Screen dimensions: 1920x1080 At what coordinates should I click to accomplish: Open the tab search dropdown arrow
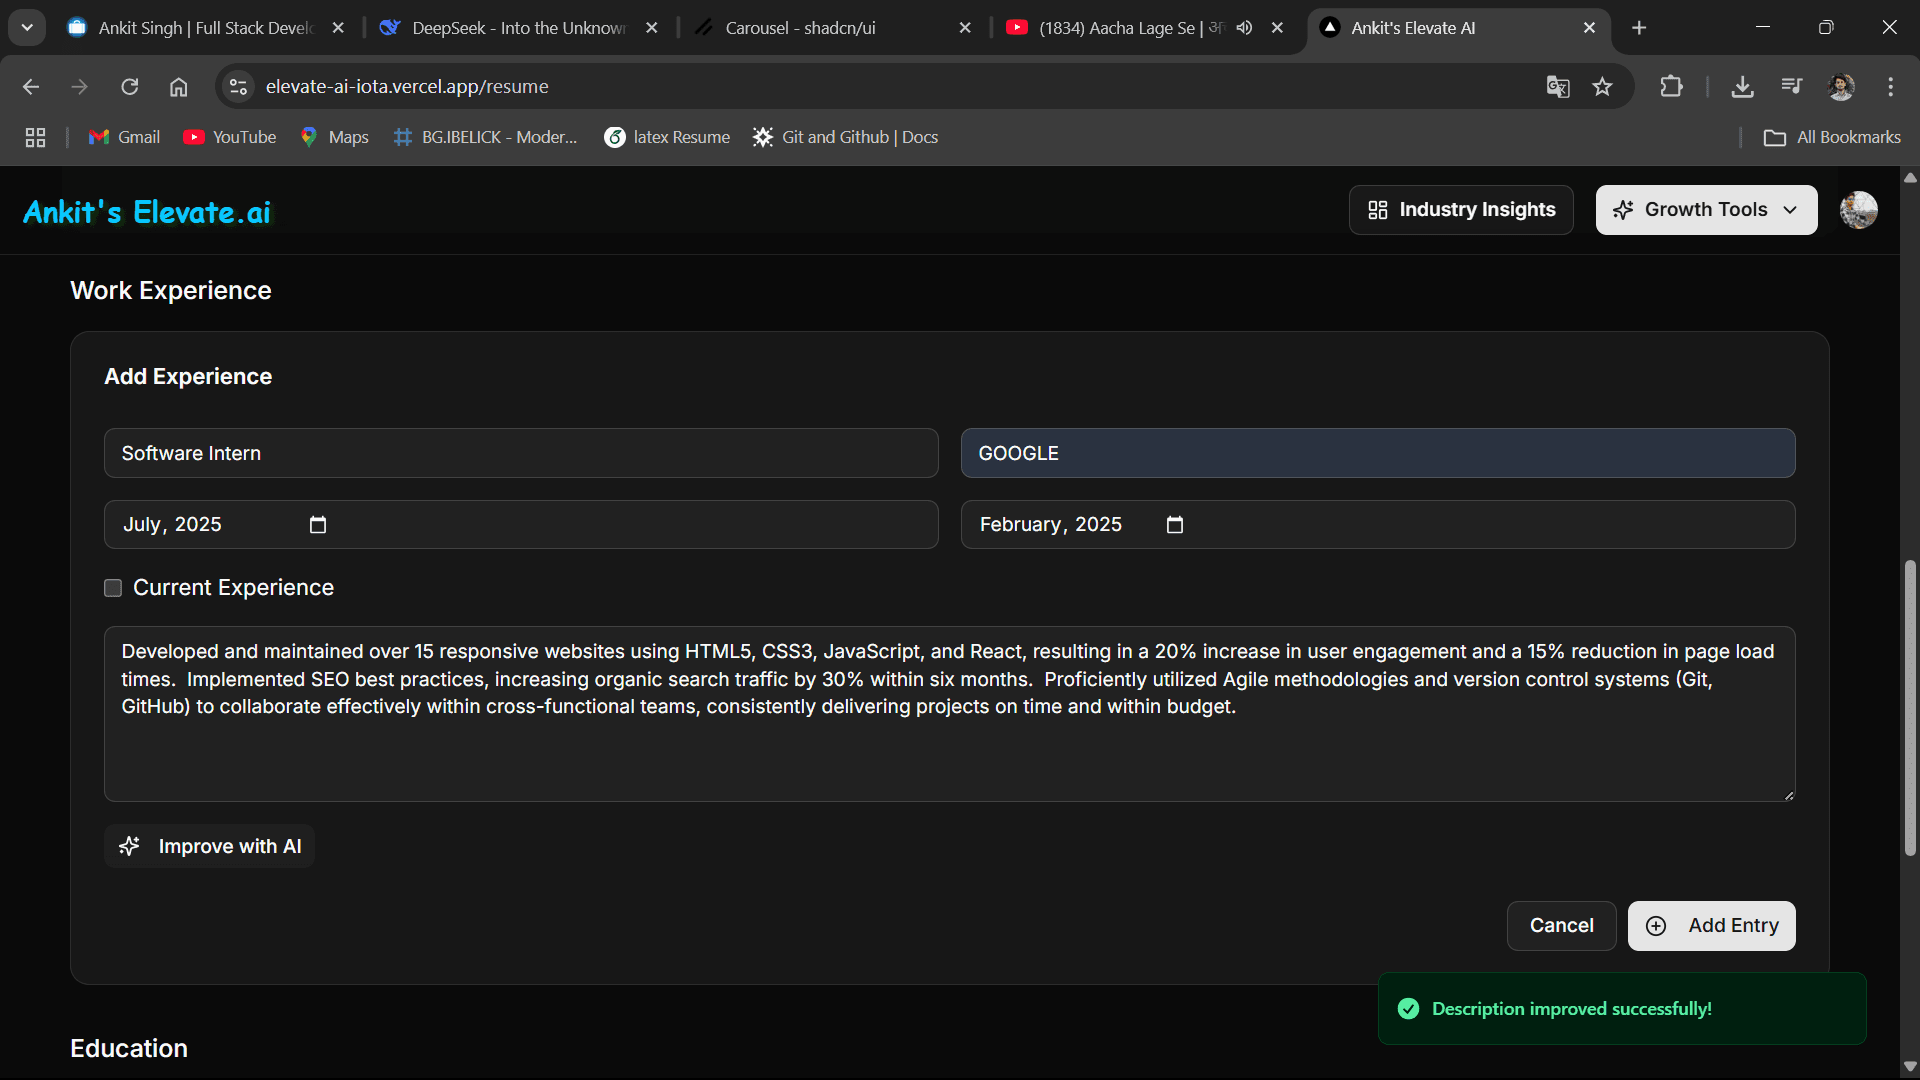point(28,28)
